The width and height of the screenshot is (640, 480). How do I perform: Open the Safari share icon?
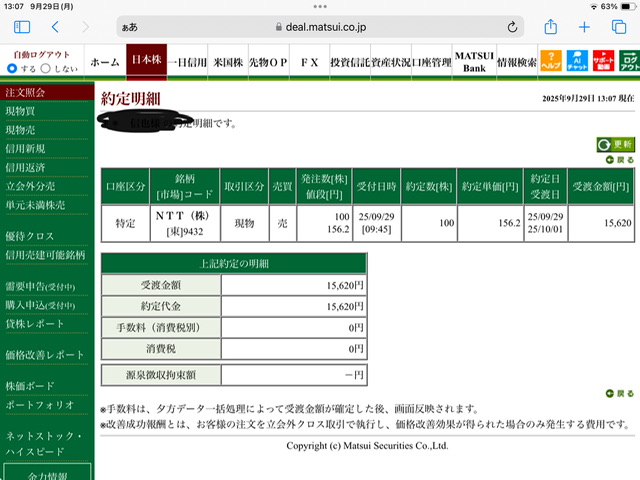click(551, 27)
